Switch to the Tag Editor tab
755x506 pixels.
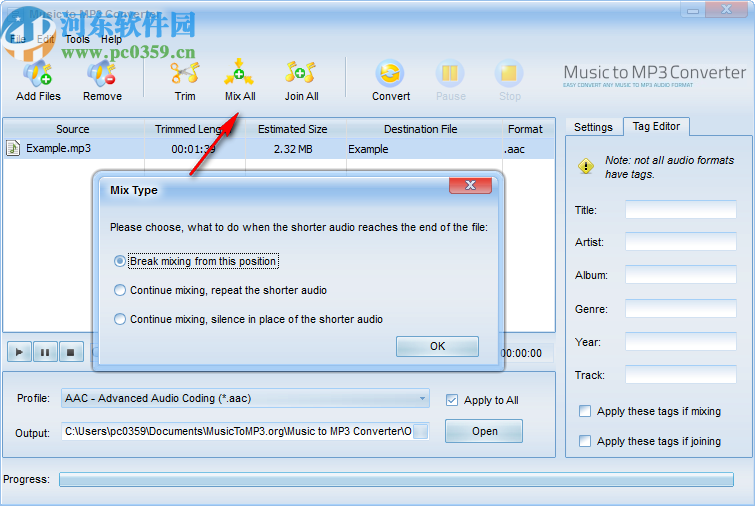(x=656, y=126)
